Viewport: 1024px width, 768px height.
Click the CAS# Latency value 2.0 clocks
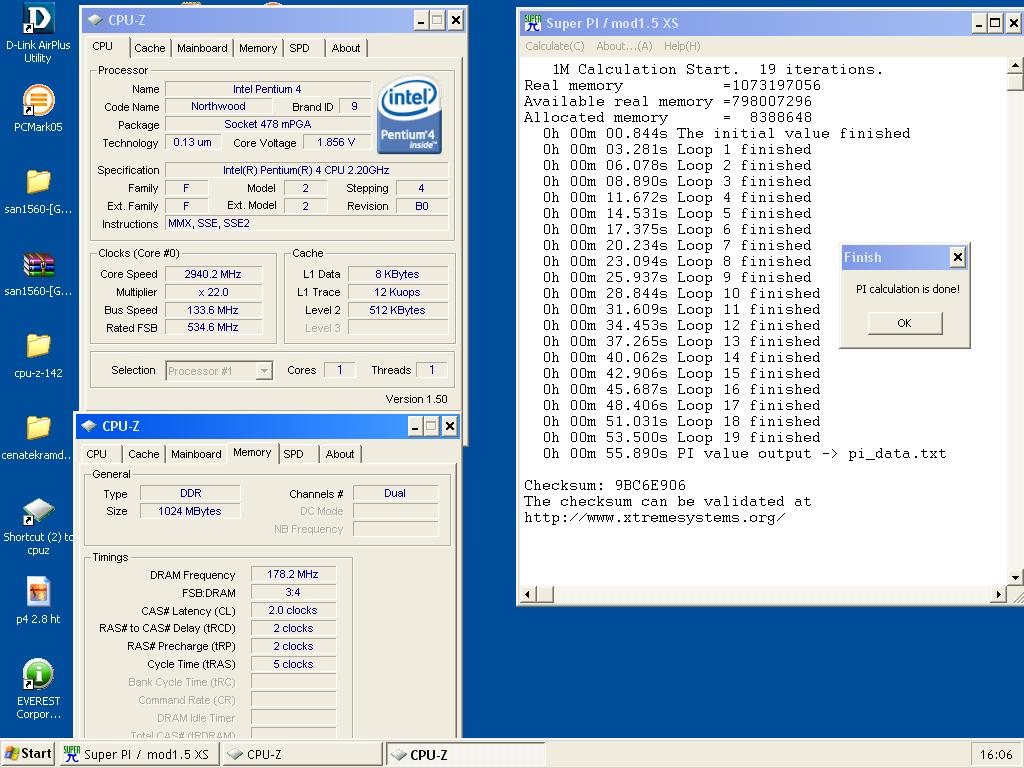pyautogui.click(x=293, y=610)
